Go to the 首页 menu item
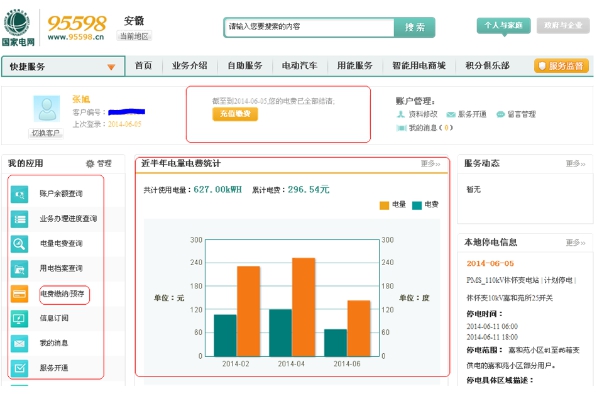Viewport: 597px width, 394px height. pos(144,66)
